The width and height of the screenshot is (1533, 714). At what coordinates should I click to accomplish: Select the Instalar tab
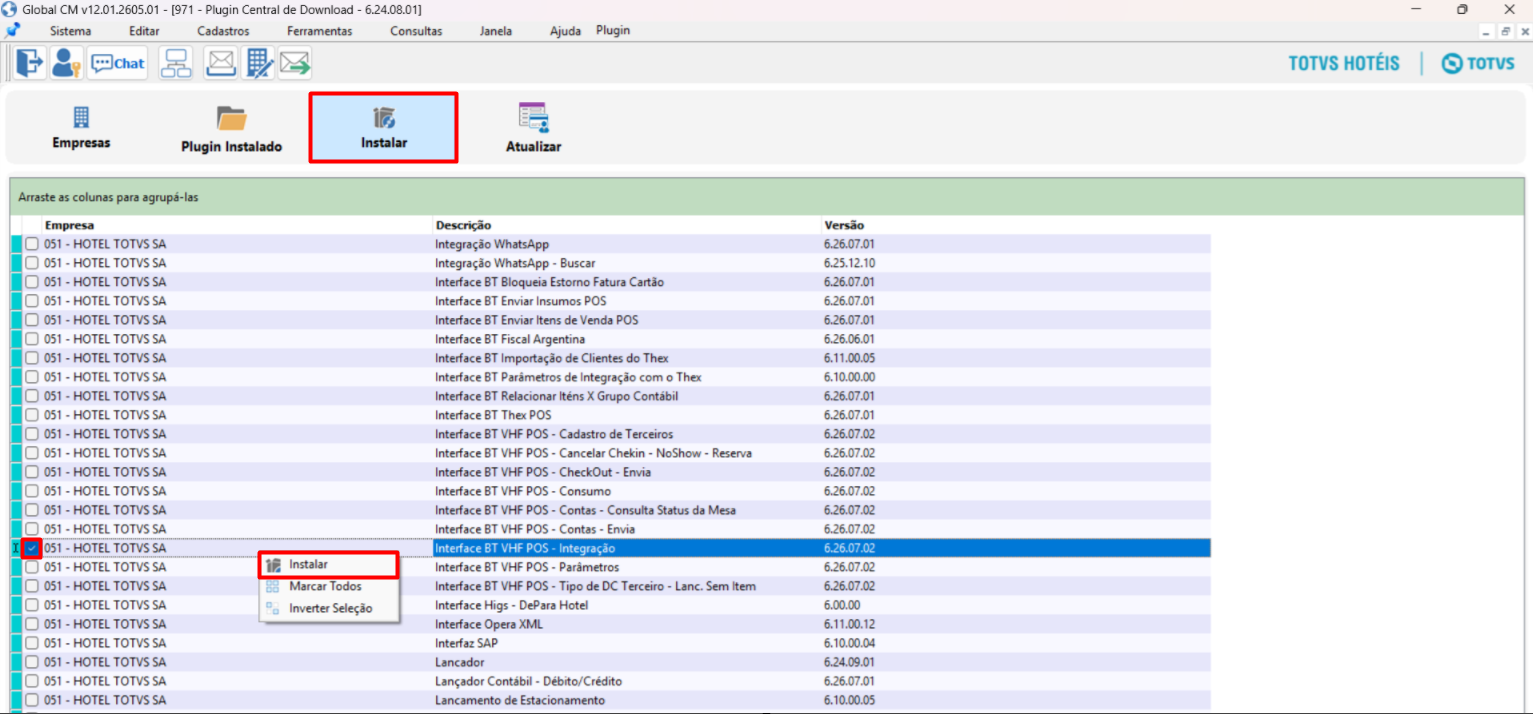coord(384,128)
